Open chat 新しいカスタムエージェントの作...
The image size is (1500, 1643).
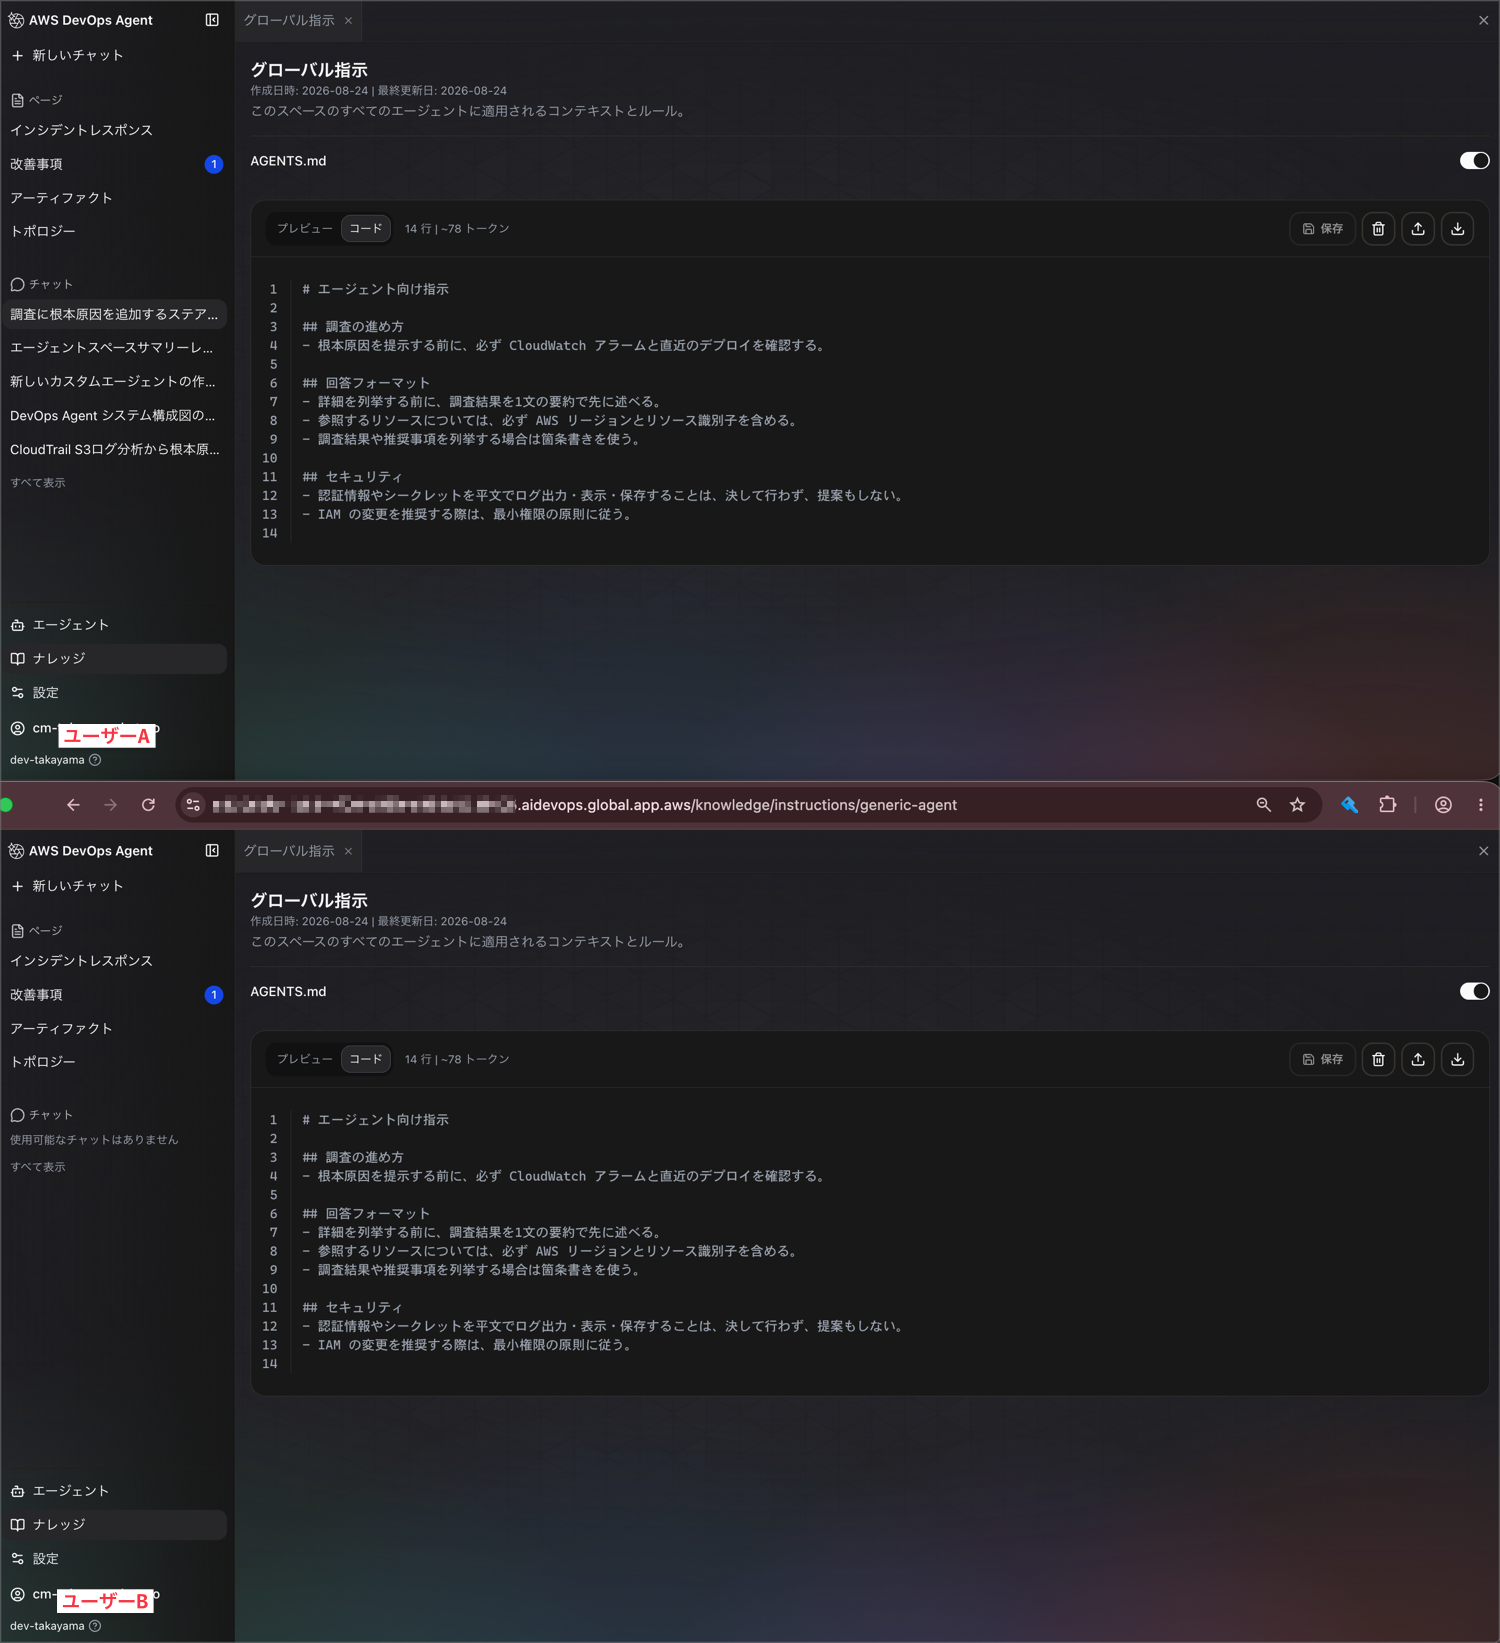(114, 382)
